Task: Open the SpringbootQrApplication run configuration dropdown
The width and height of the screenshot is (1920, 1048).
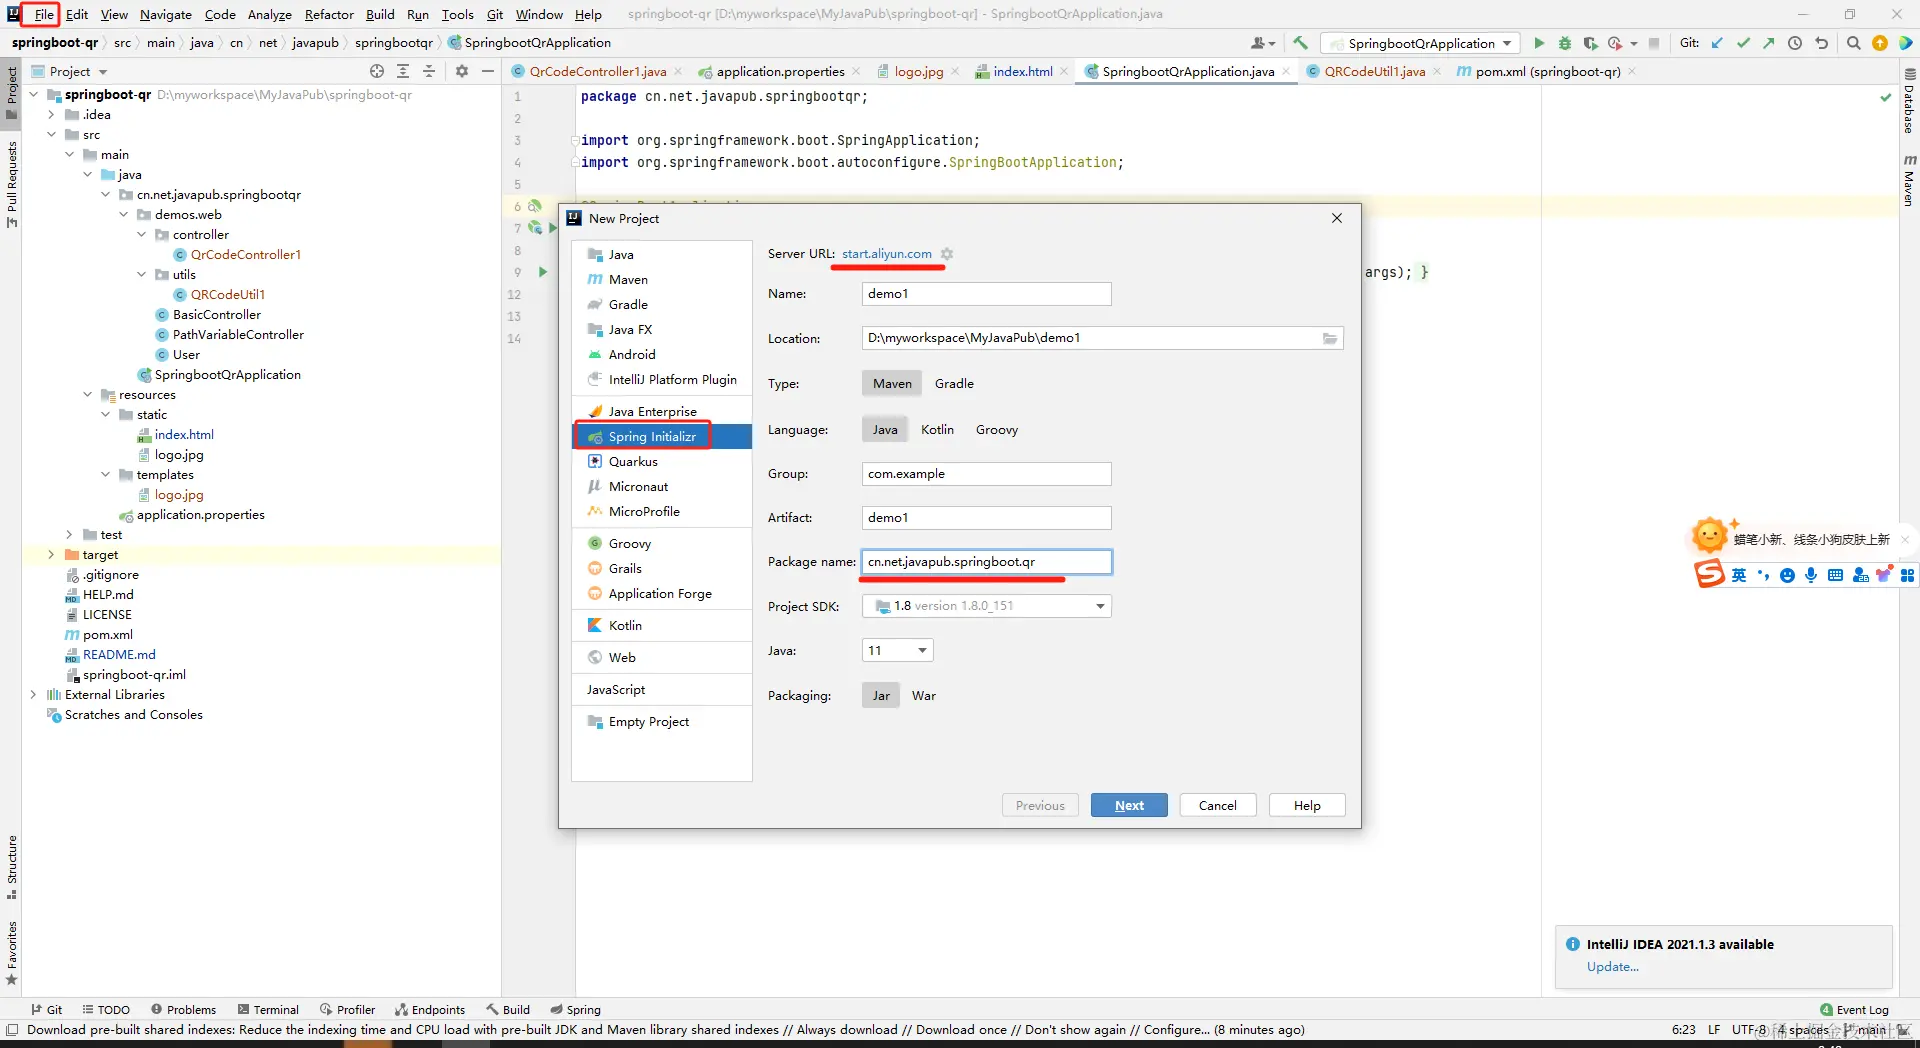Action: (1420, 43)
